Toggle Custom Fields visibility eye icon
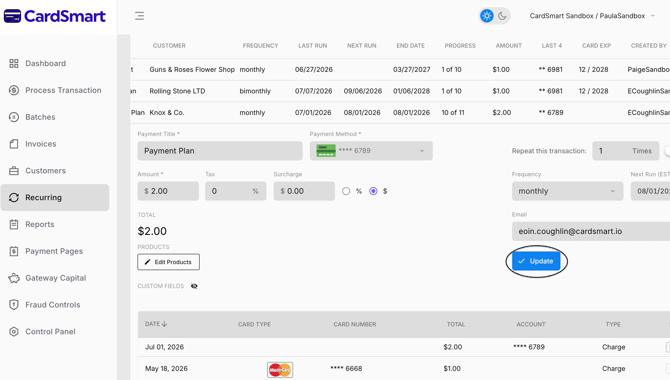The height and width of the screenshot is (380, 670). [194, 286]
